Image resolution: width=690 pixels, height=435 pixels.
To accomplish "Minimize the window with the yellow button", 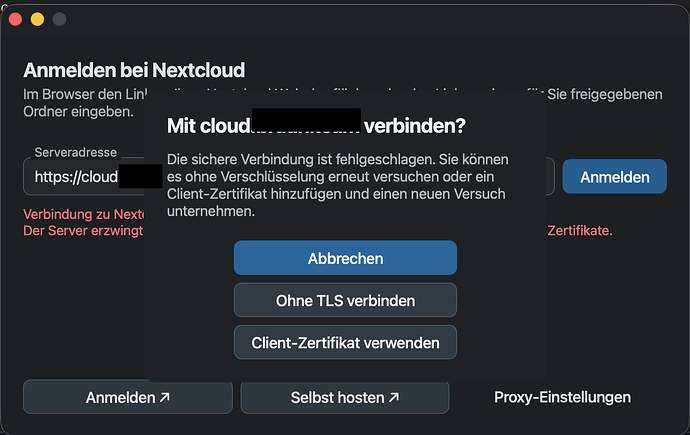I will click(37, 19).
